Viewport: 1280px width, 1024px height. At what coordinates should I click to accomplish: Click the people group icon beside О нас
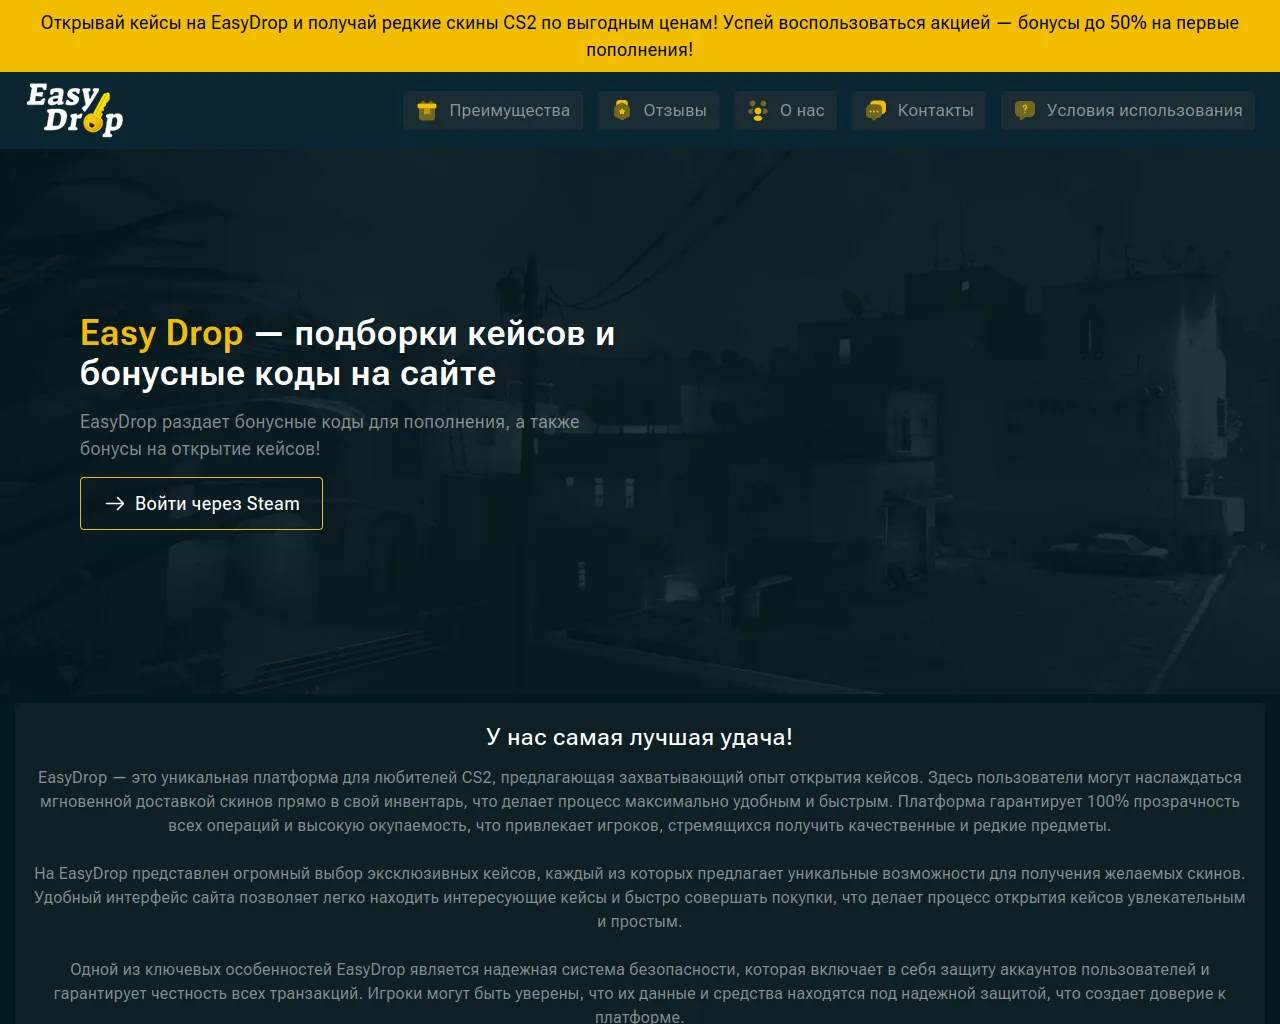coord(758,111)
